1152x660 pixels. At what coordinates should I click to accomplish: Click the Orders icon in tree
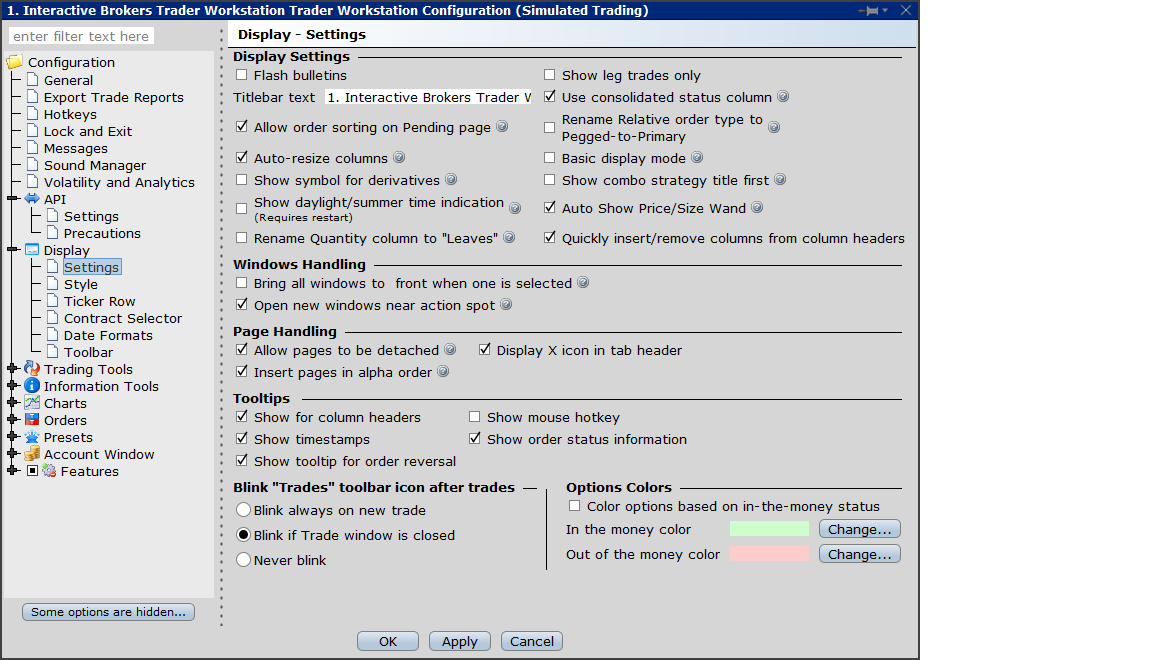click(x=32, y=420)
